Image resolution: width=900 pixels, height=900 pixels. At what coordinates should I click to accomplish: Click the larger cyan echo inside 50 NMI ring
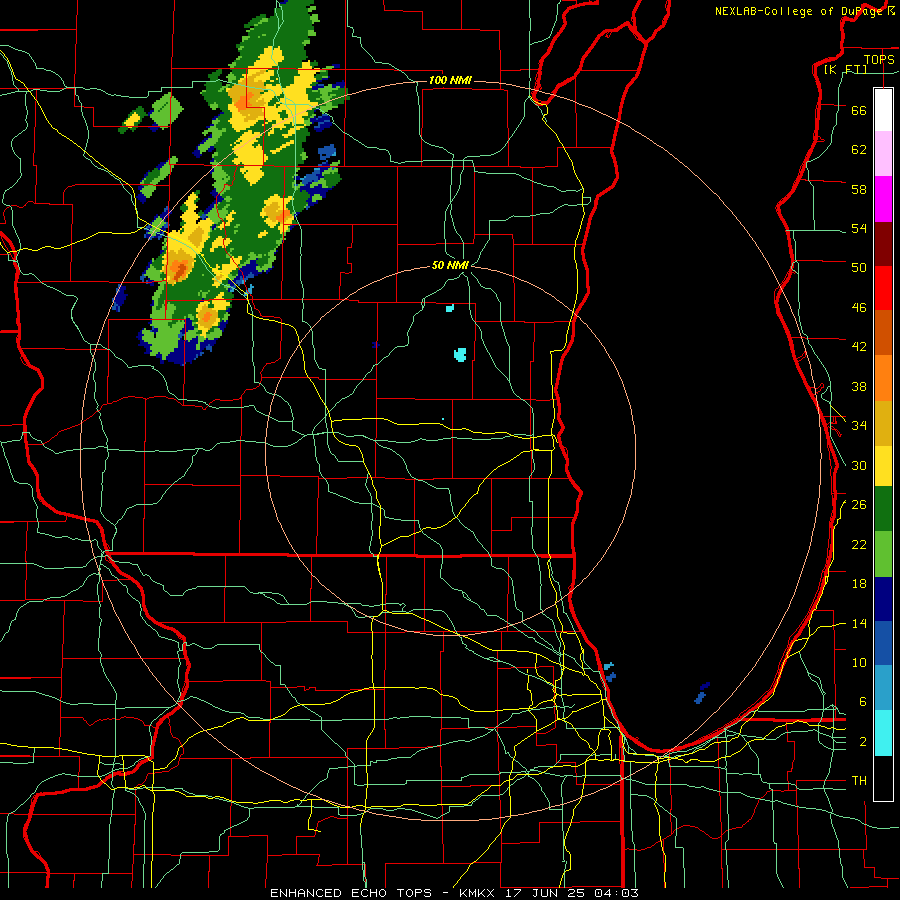pyautogui.click(x=460, y=354)
